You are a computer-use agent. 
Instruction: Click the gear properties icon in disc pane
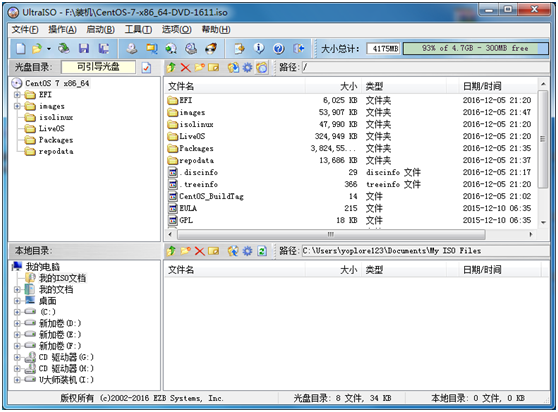(x=247, y=67)
